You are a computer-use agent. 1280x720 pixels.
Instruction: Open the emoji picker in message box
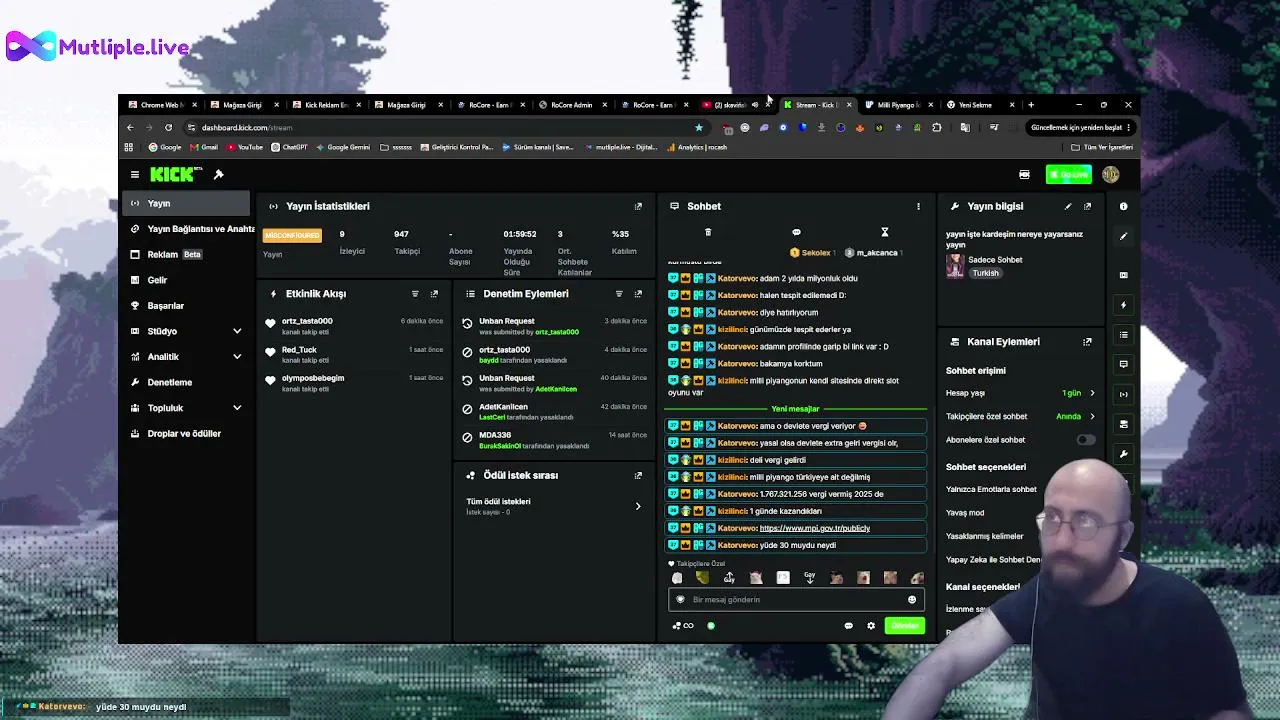coord(911,600)
